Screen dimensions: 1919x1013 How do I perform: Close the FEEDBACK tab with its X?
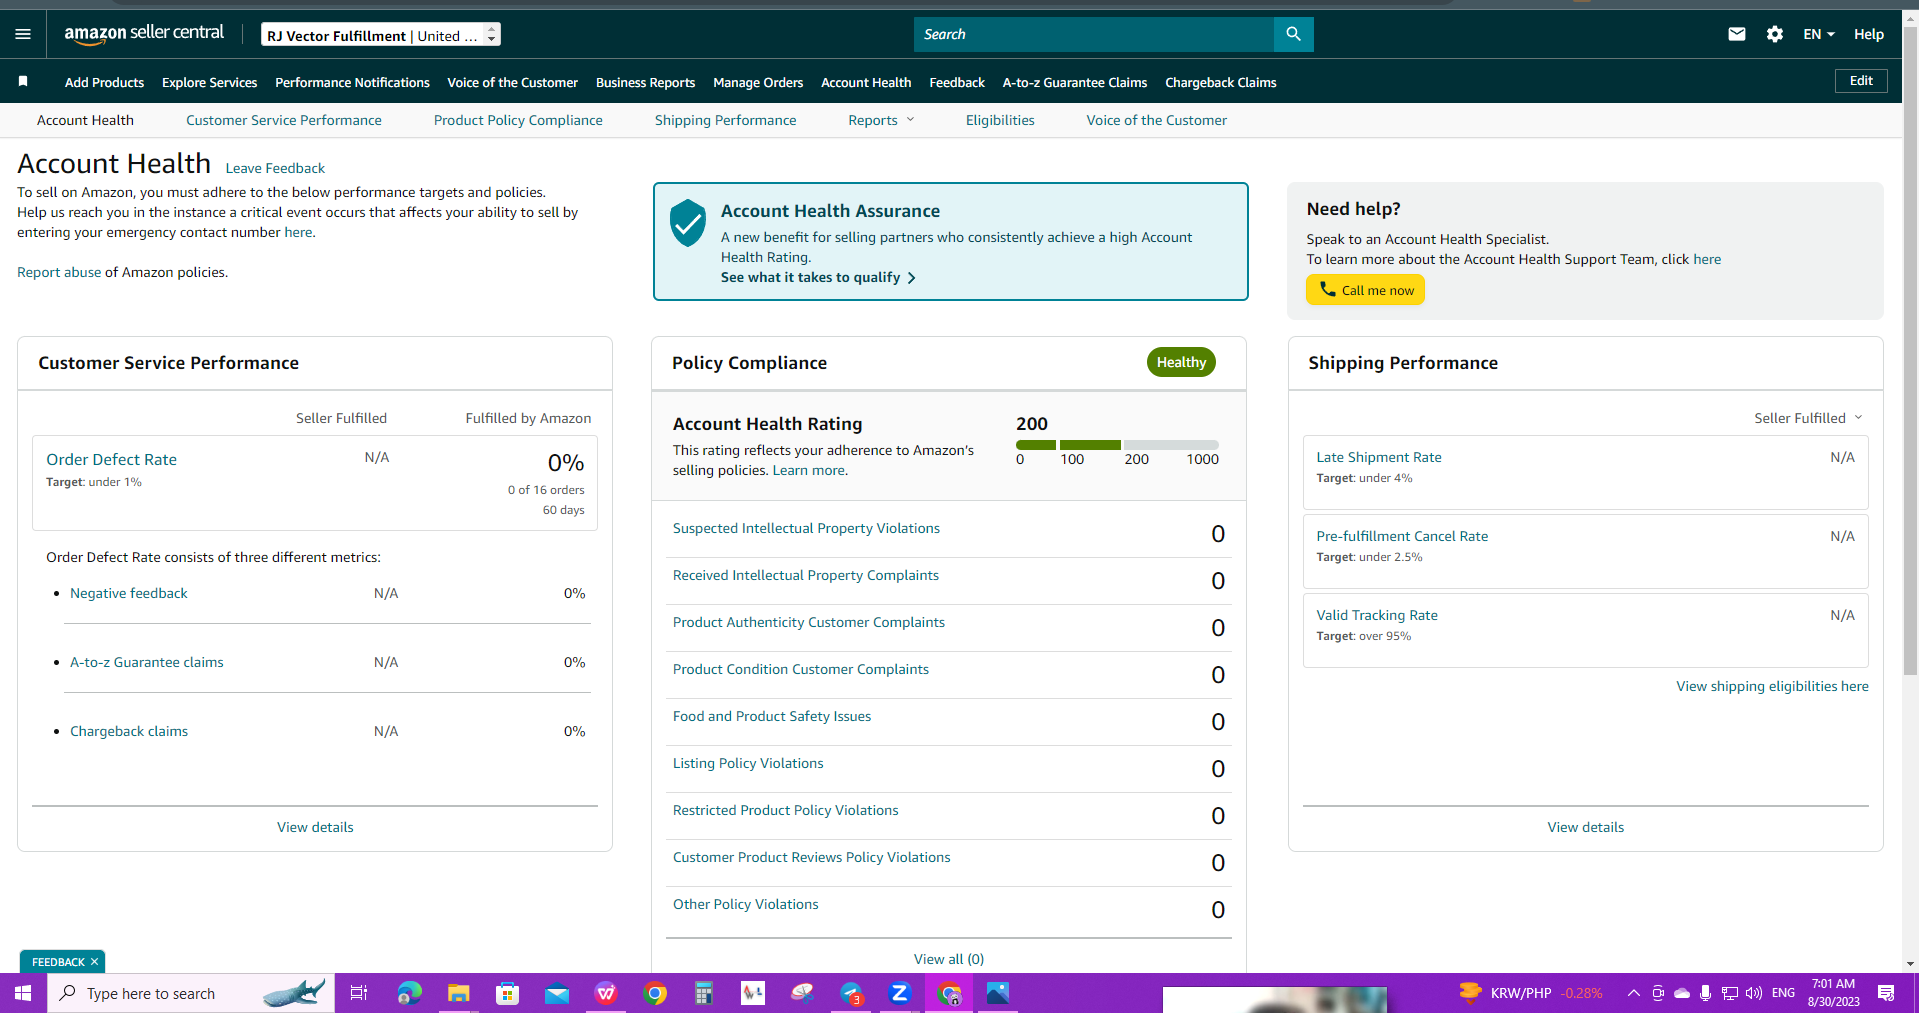(x=94, y=962)
